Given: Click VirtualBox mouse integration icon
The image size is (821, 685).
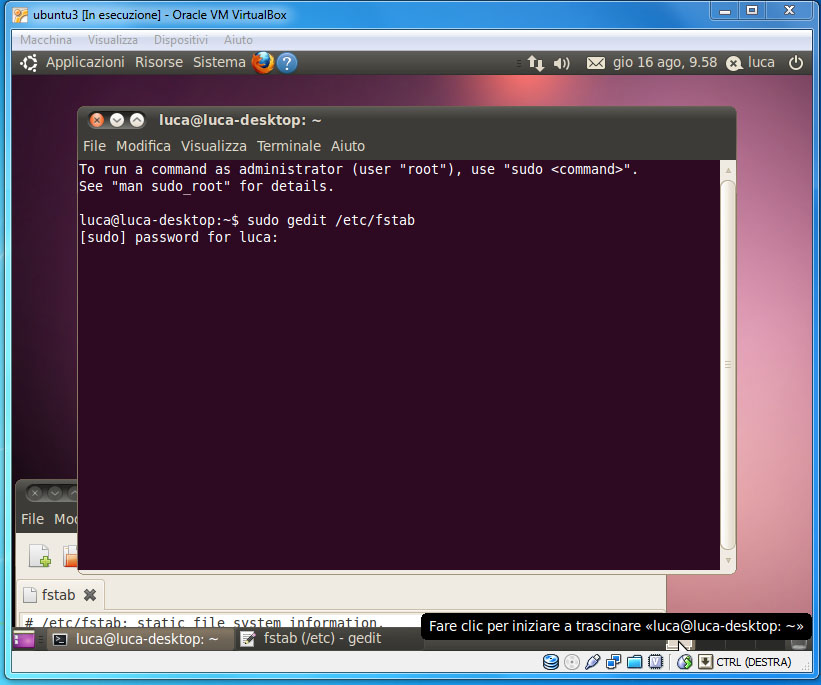Looking at the screenshot, I should pyautogui.click(x=684, y=662).
